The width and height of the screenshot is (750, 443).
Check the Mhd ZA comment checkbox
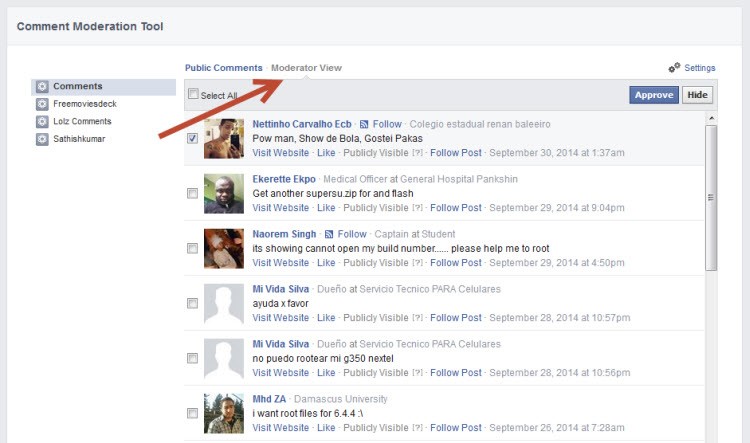tap(192, 413)
